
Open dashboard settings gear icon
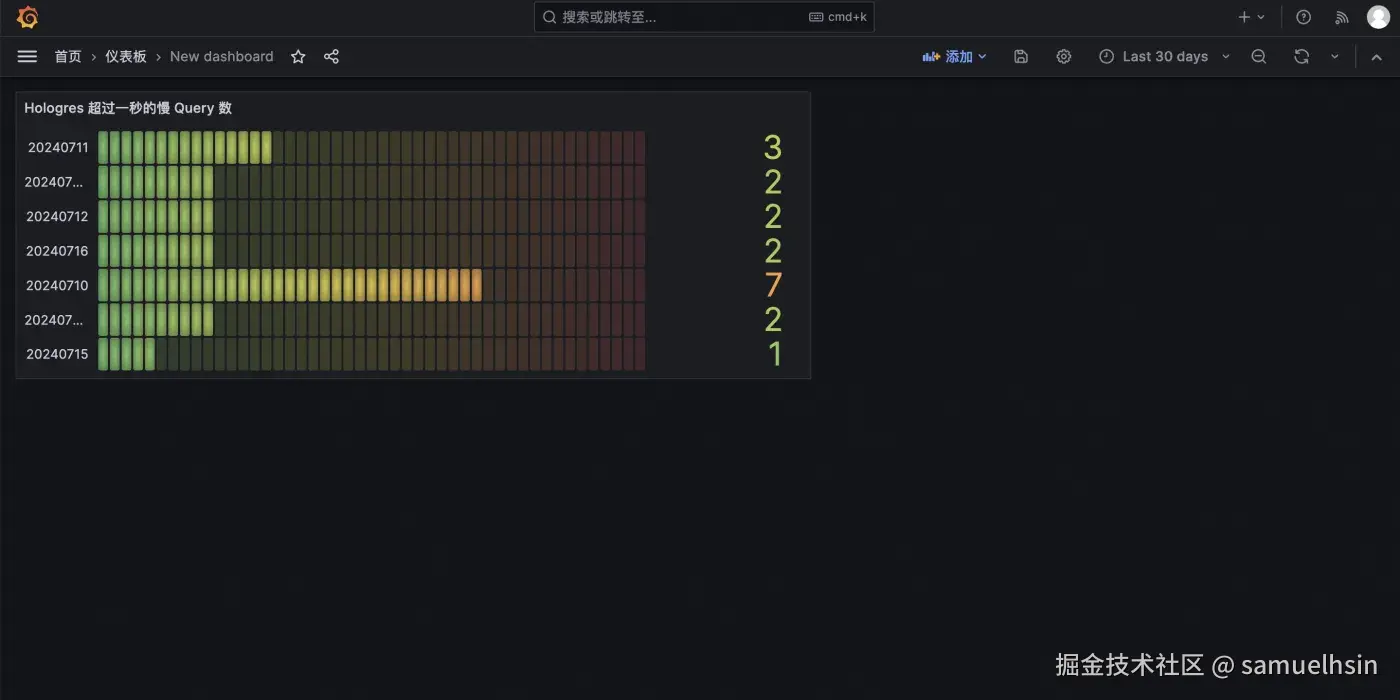1064,57
